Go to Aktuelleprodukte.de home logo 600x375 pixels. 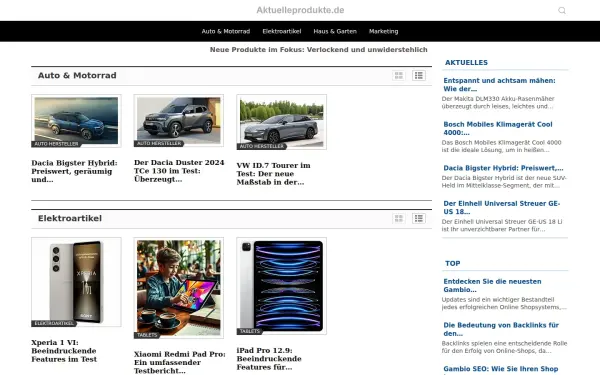[x=300, y=10]
